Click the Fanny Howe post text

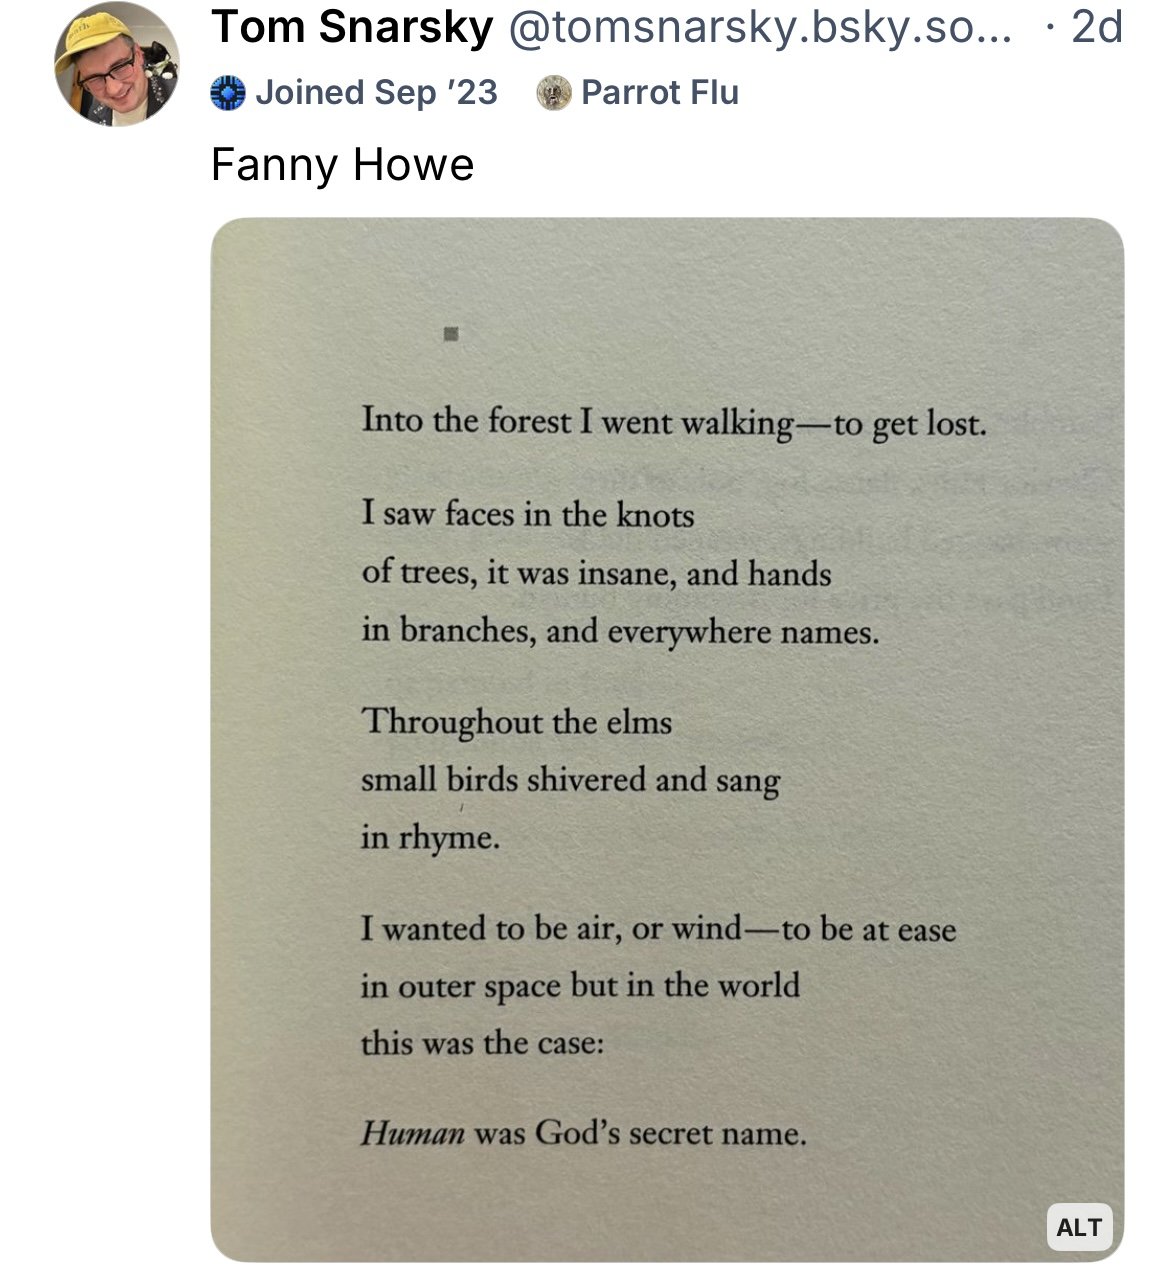[x=342, y=164]
